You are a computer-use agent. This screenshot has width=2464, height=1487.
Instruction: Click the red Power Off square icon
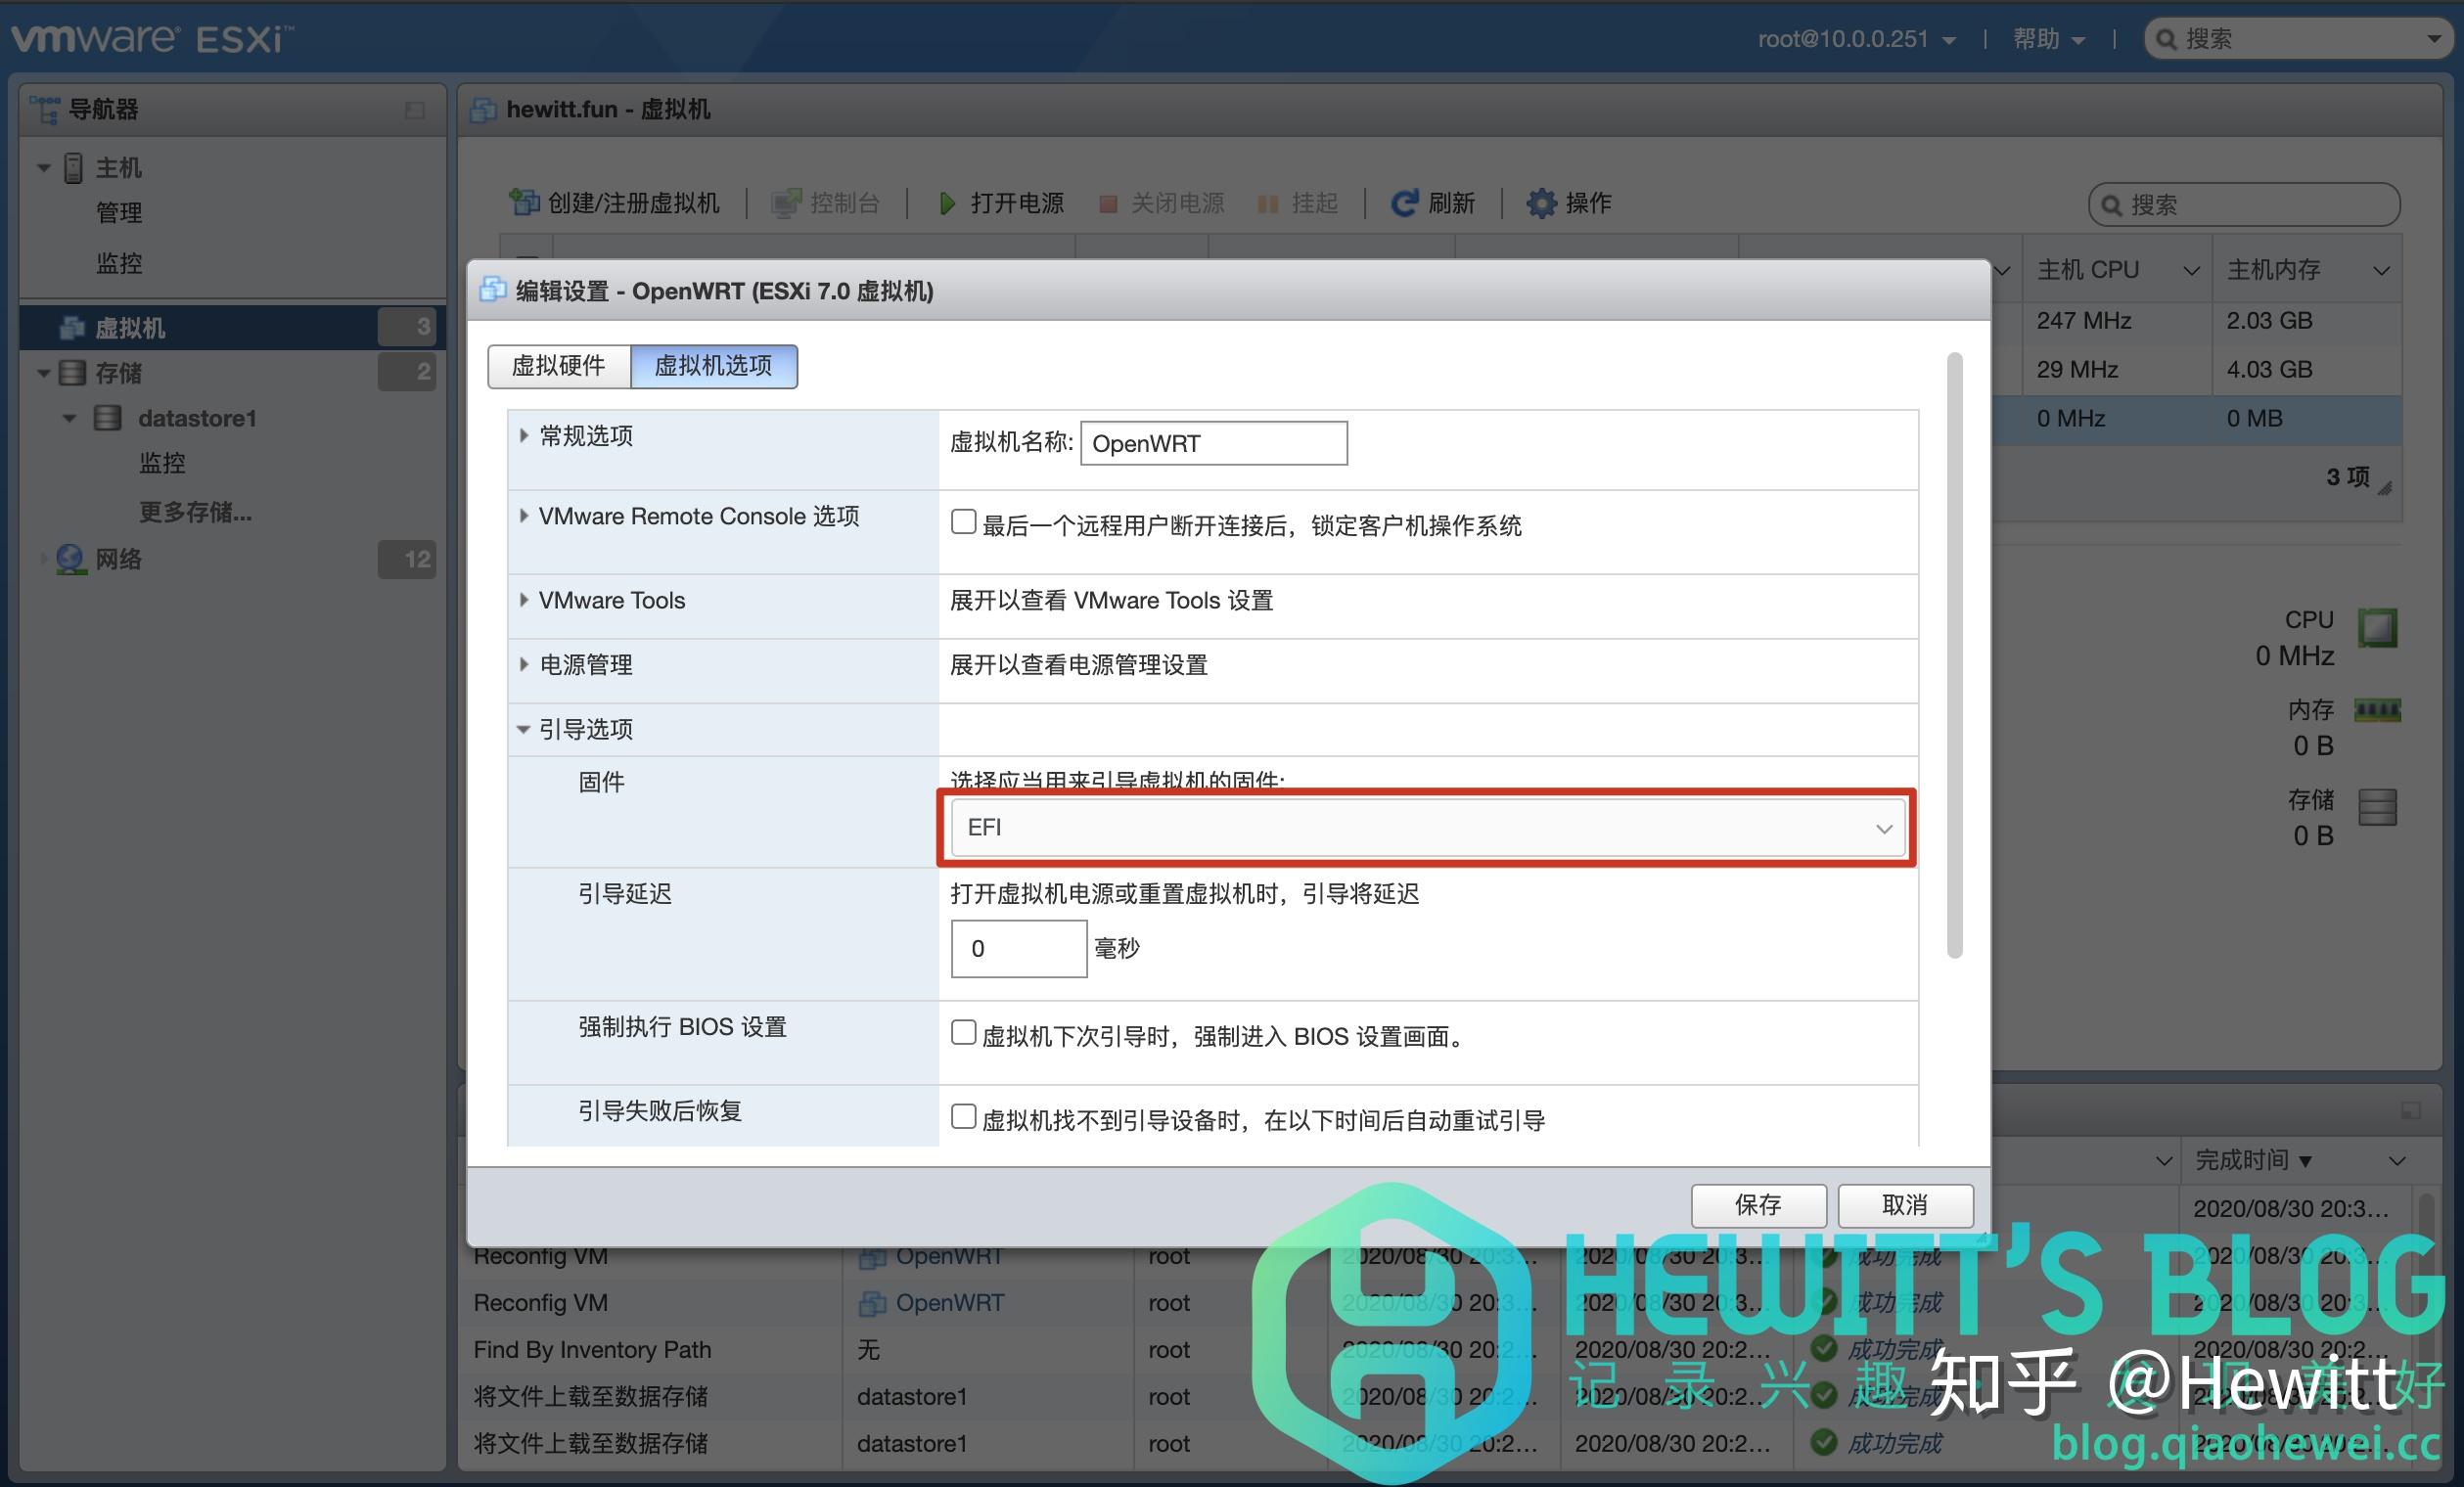click(1107, 204)
